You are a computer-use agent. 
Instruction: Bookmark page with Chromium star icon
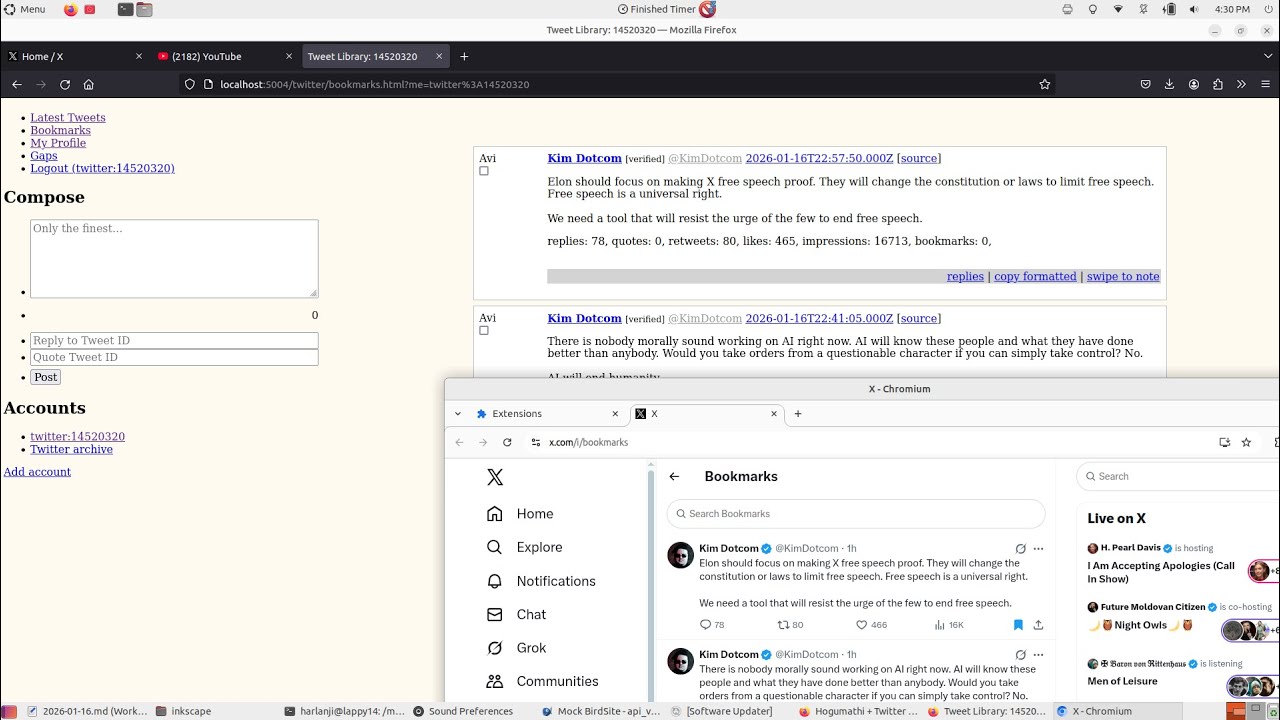point(1246,442)
